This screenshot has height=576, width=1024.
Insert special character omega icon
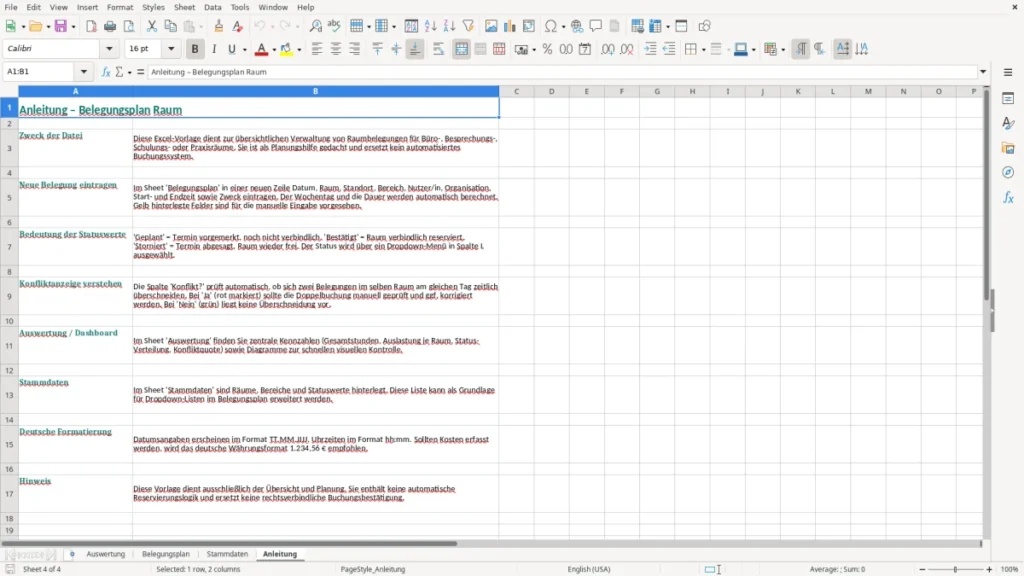coord(551,26)
